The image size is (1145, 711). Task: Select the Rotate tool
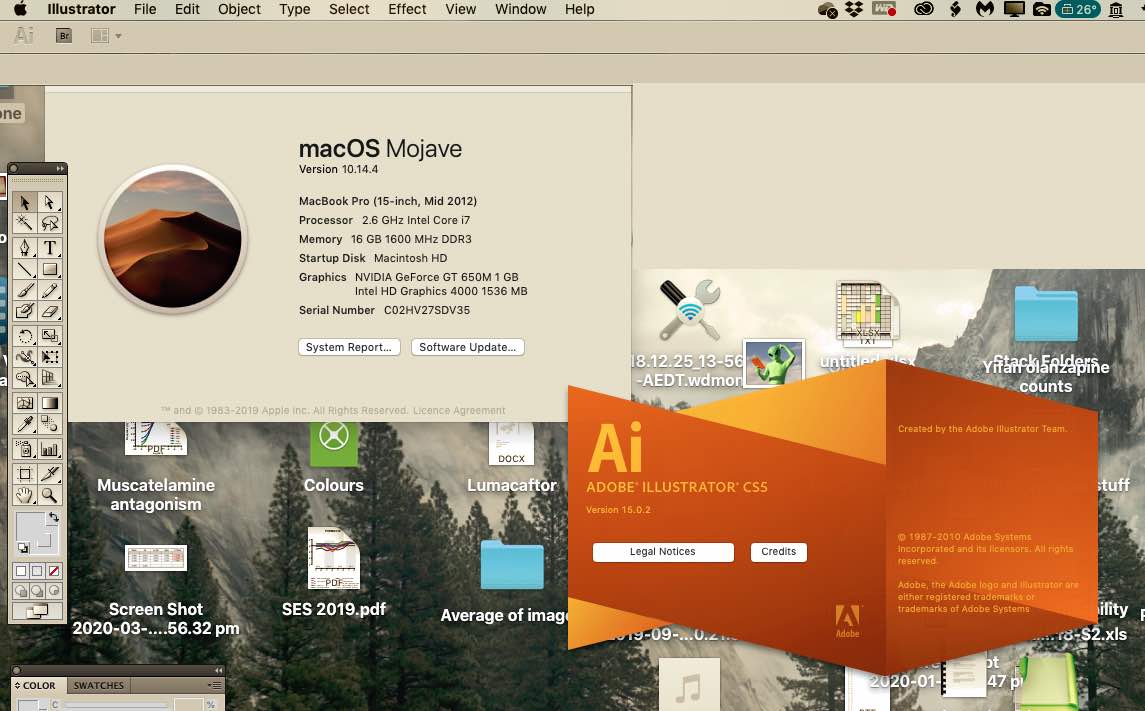25,336
